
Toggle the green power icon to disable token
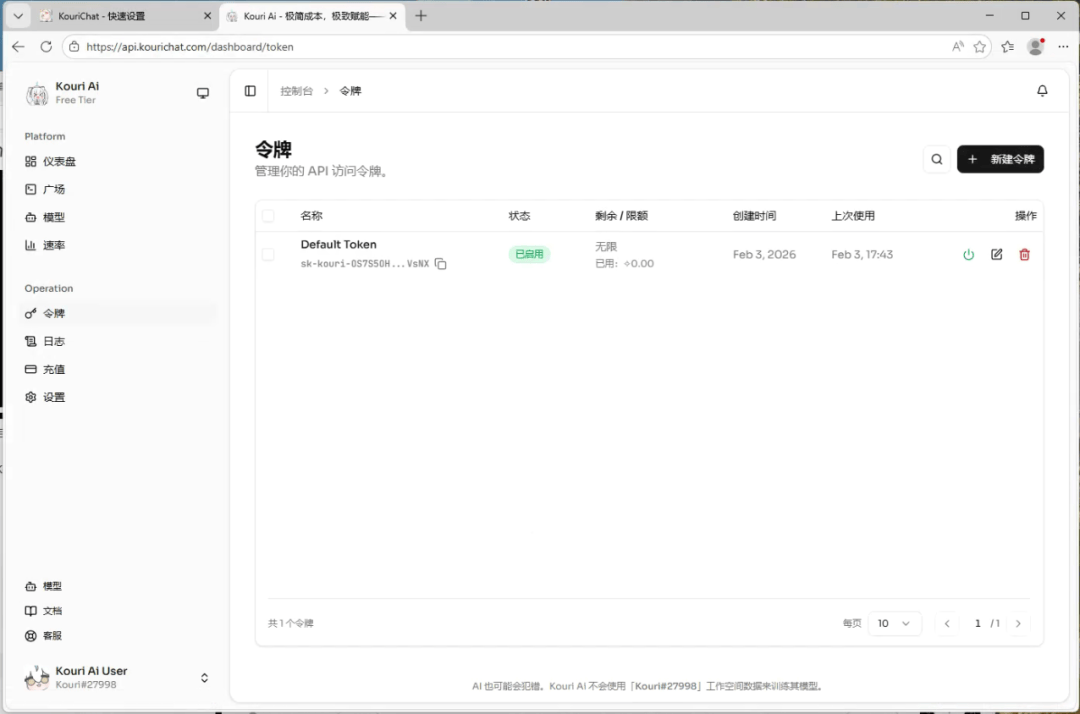tap(968, 255)
